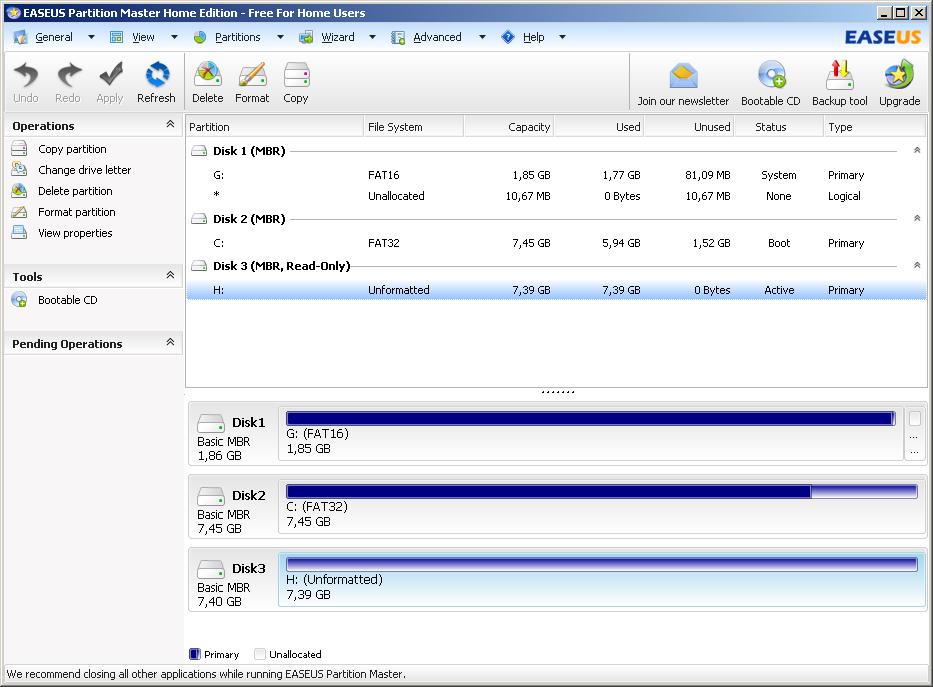Click the Disk 2 (MBR) header icon

click(x=199, y=219)
